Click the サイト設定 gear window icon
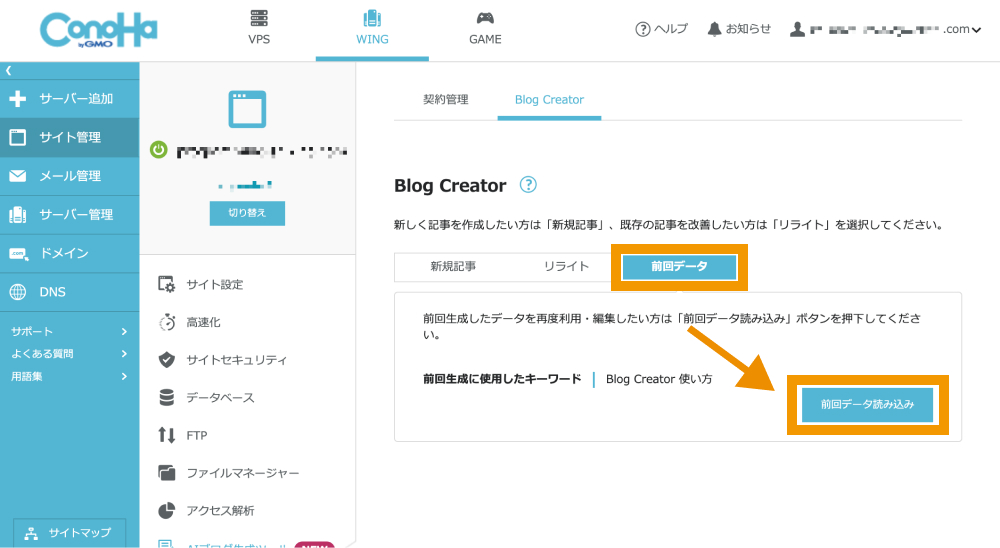The image size is (1000, 548). 166,285
